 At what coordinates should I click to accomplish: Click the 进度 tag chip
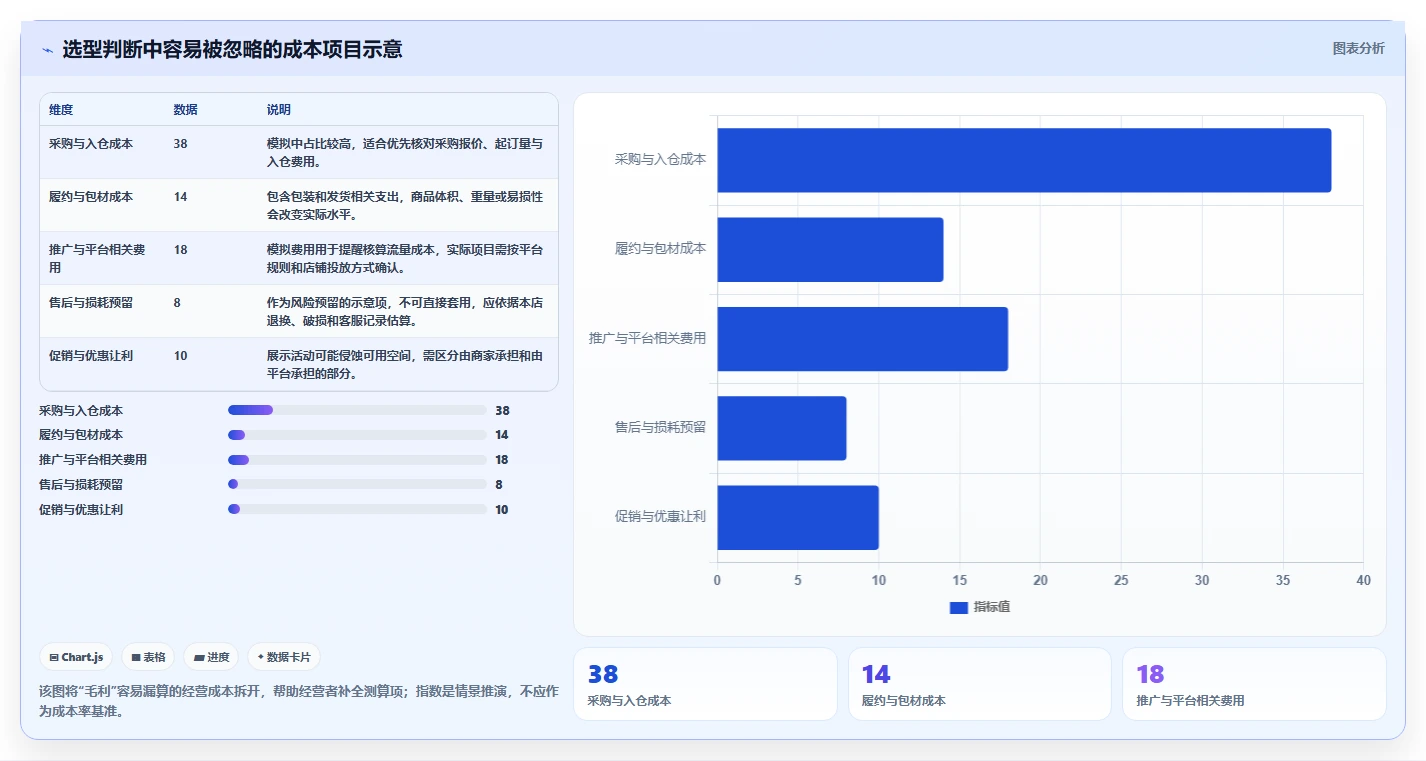point(211,657)
